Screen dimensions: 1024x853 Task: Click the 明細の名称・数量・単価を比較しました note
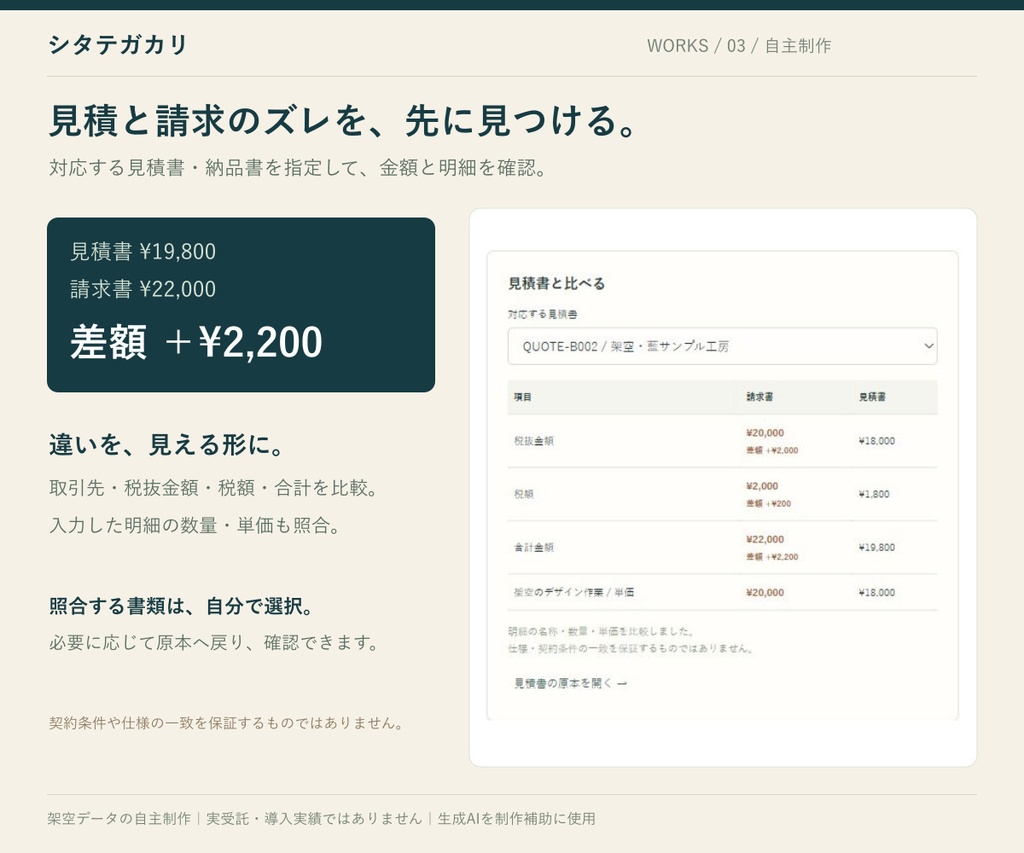pyautogui.click(x=601, y=632)
